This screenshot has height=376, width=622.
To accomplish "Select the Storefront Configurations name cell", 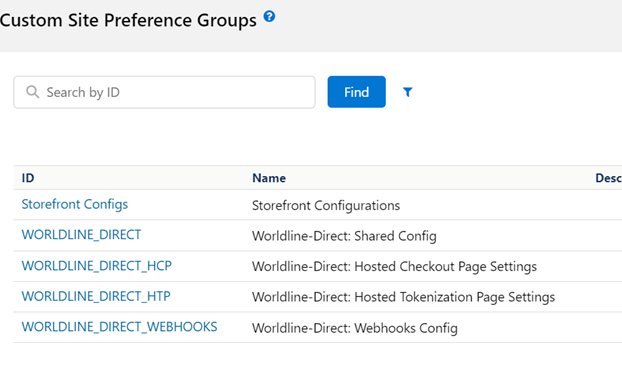I will pyautogui.click(x=326, y=205).
